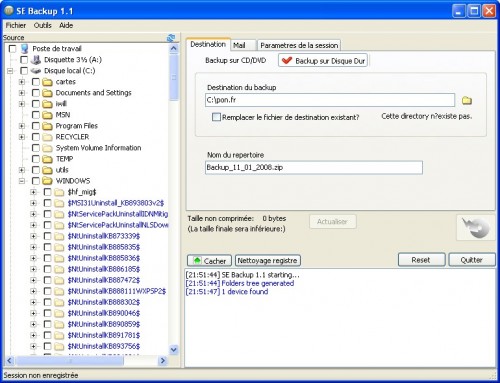Tick the $NtUninstallKB893756$ checkbox
500x383 pixels.
(47, 346)
